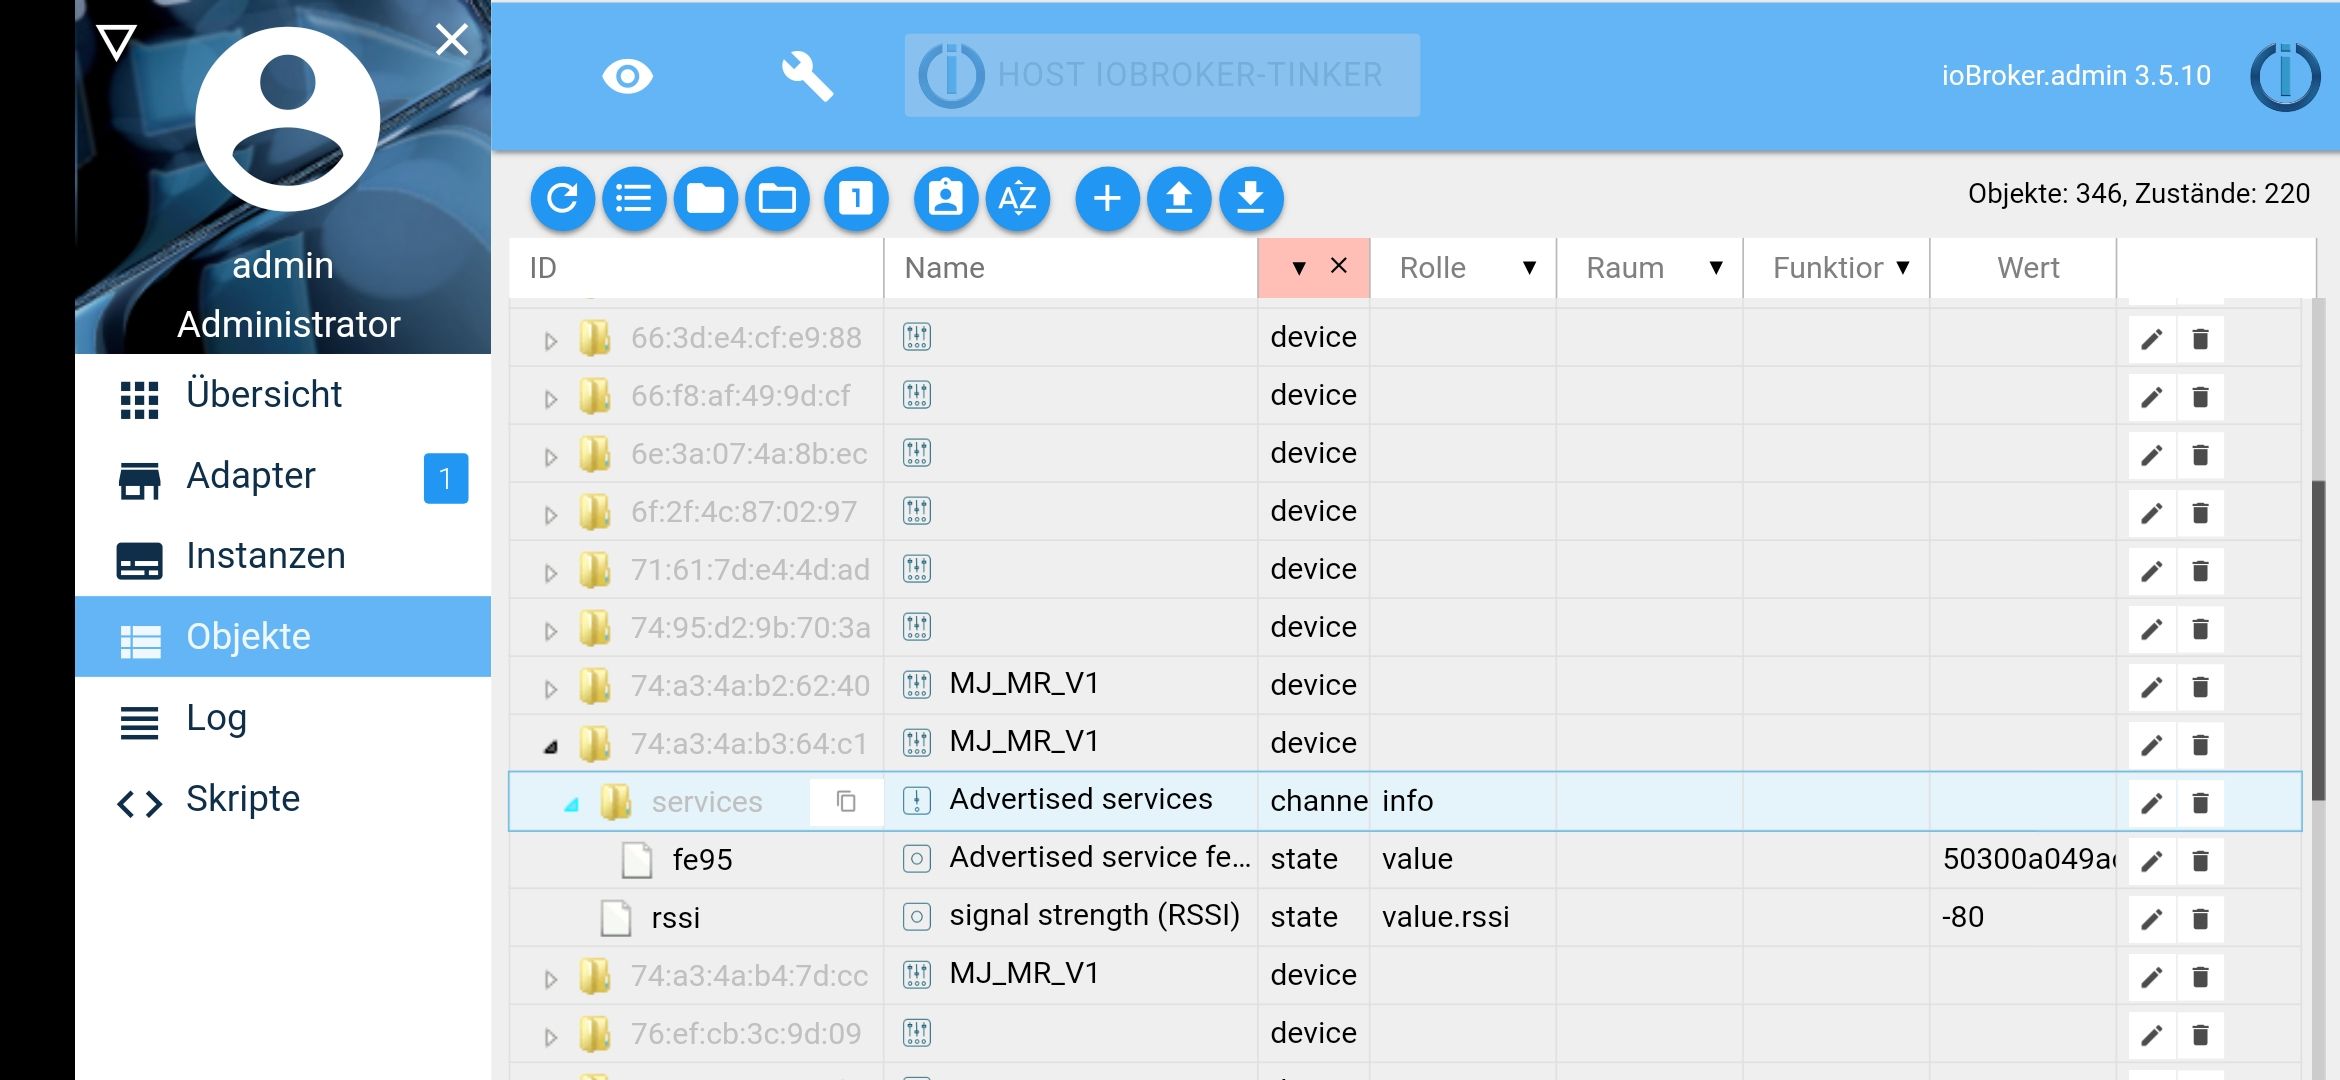Image resolution: width=2340 pixels, height=1080 pixels.
Task: Toggle states view numbered toolbar button
Action: click(856, 198)
